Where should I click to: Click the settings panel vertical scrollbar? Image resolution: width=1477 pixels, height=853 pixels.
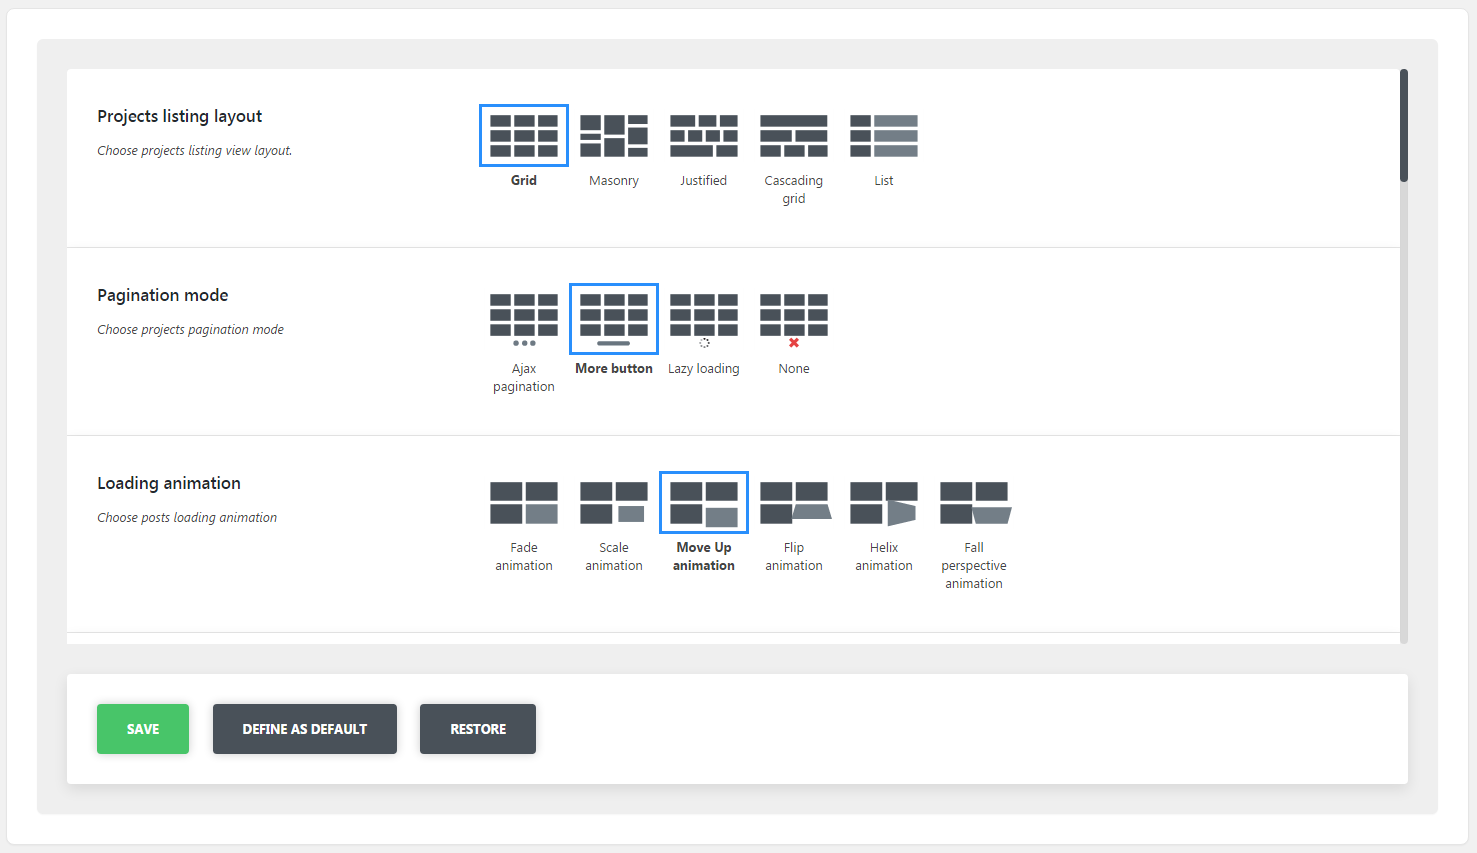(1404, 126)
